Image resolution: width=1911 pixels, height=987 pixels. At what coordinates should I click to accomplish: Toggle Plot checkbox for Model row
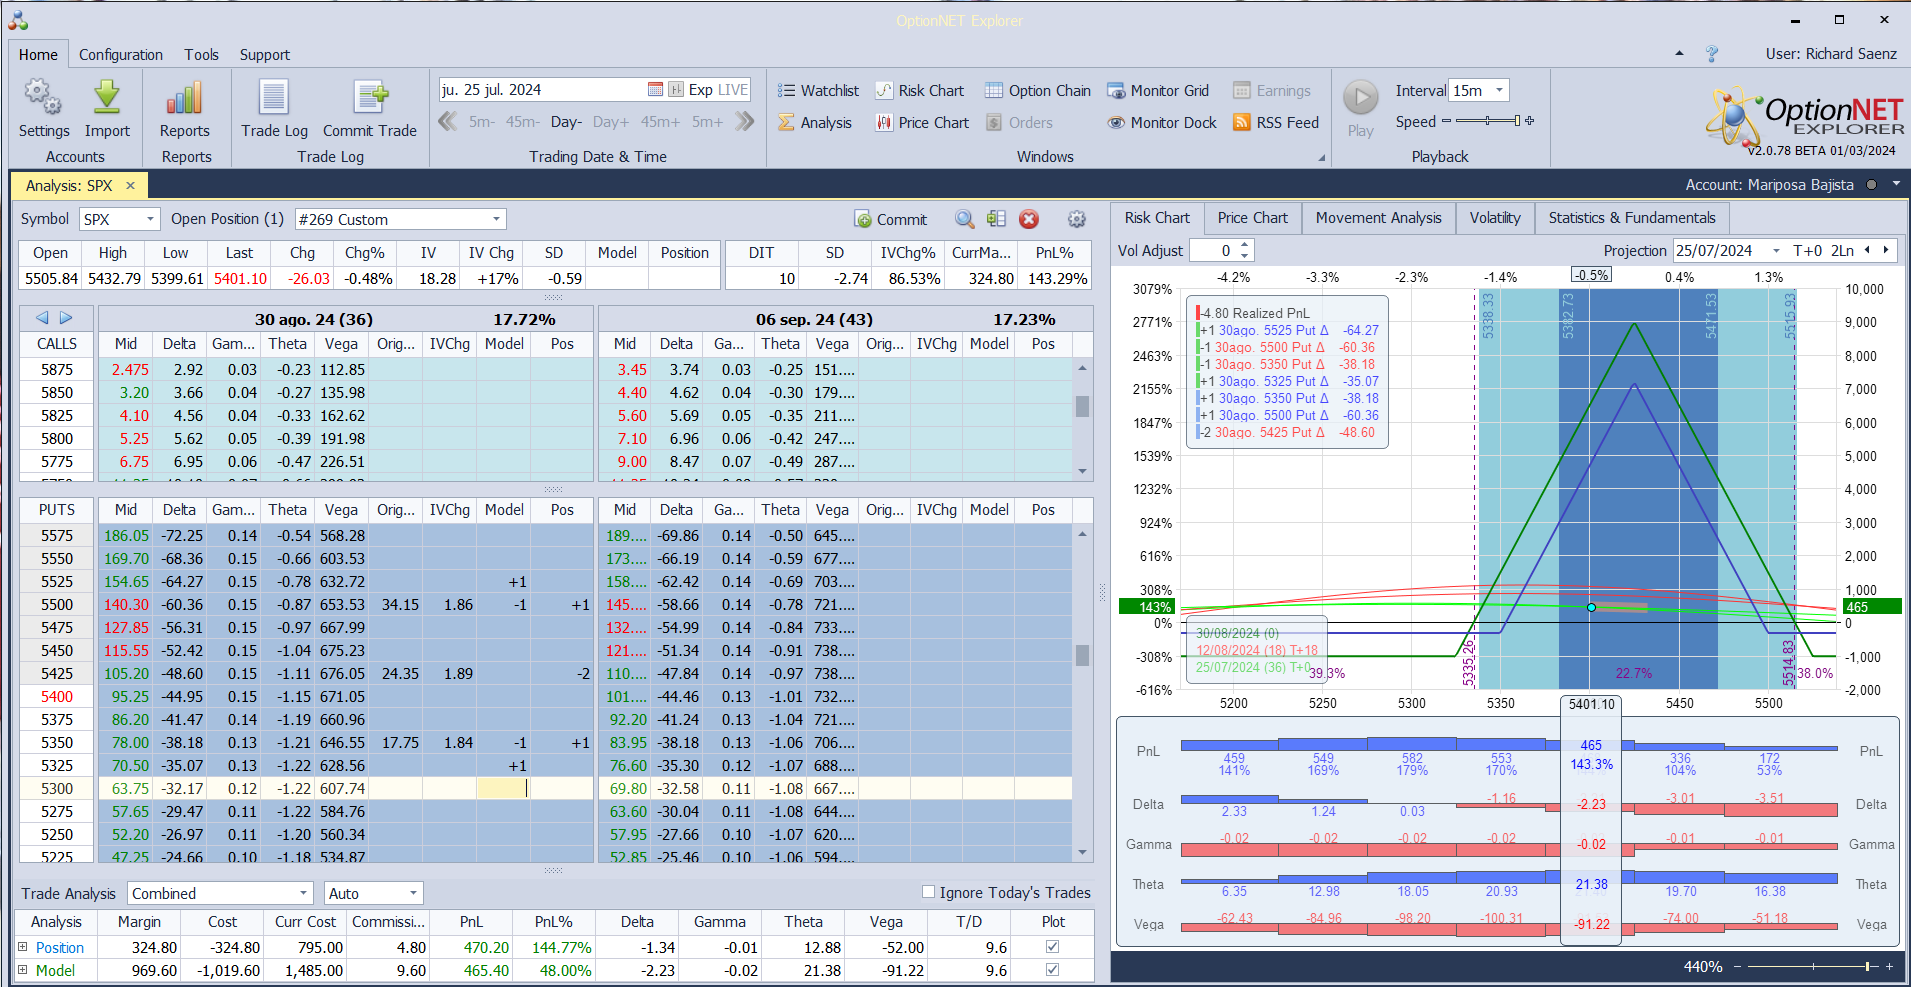tap(1052, 969)
